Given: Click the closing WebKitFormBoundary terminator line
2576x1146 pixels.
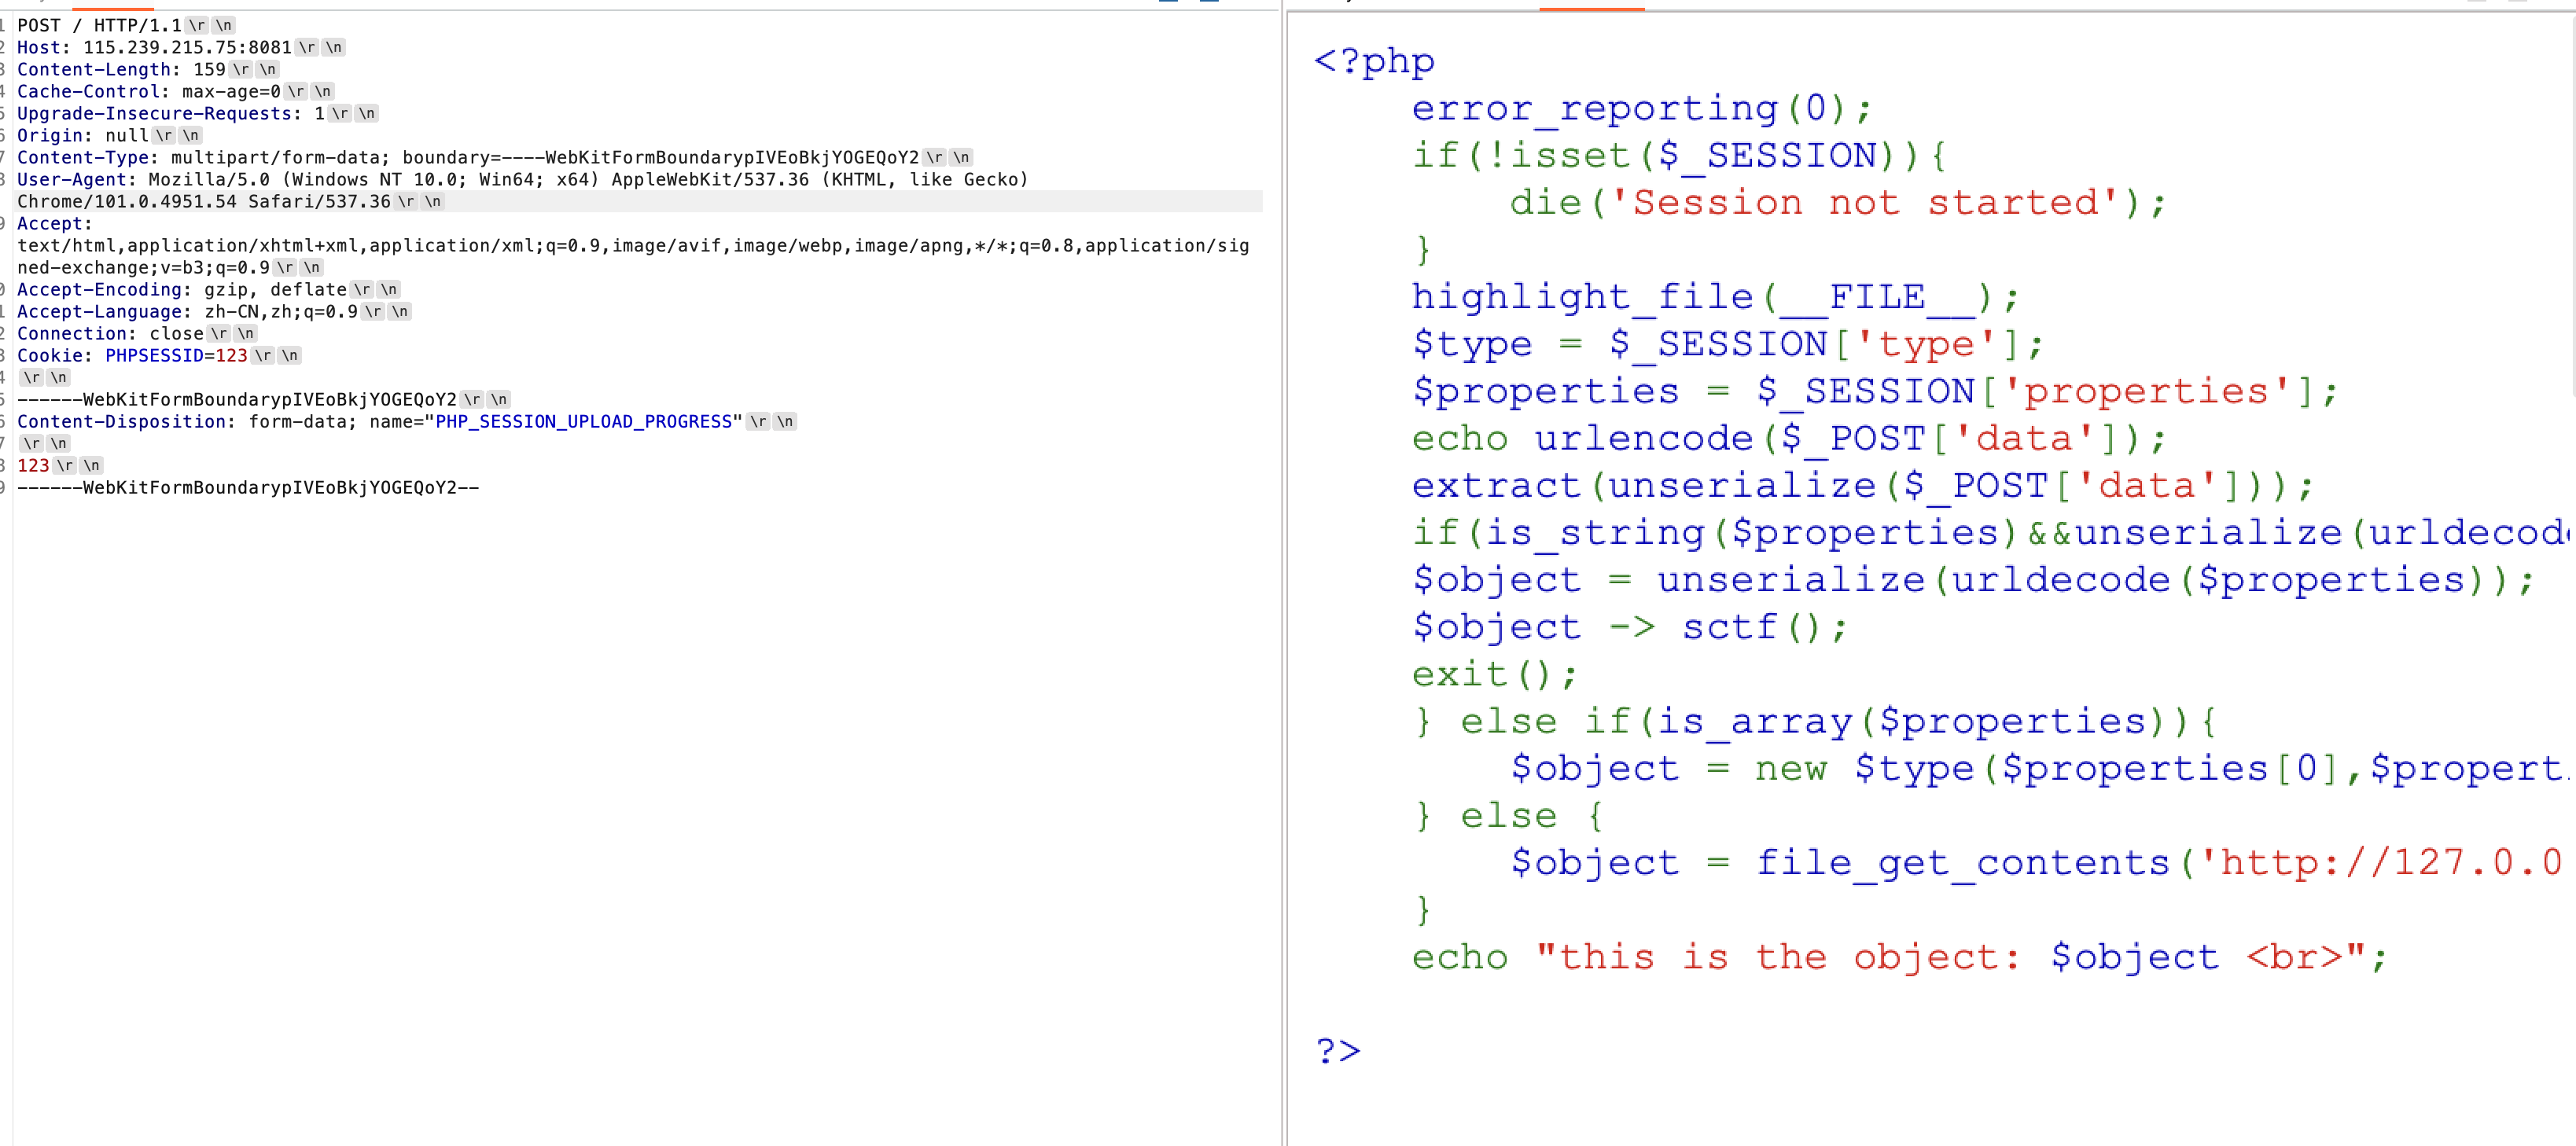Looking at the screenshot, I should point(247,487).
